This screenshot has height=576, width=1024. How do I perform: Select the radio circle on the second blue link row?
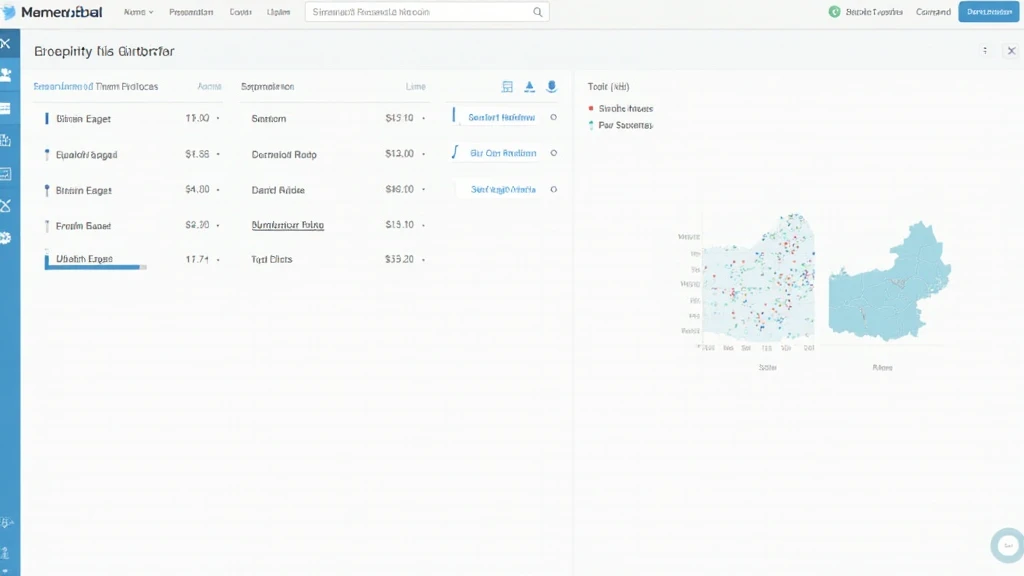[x=554, y=154]
